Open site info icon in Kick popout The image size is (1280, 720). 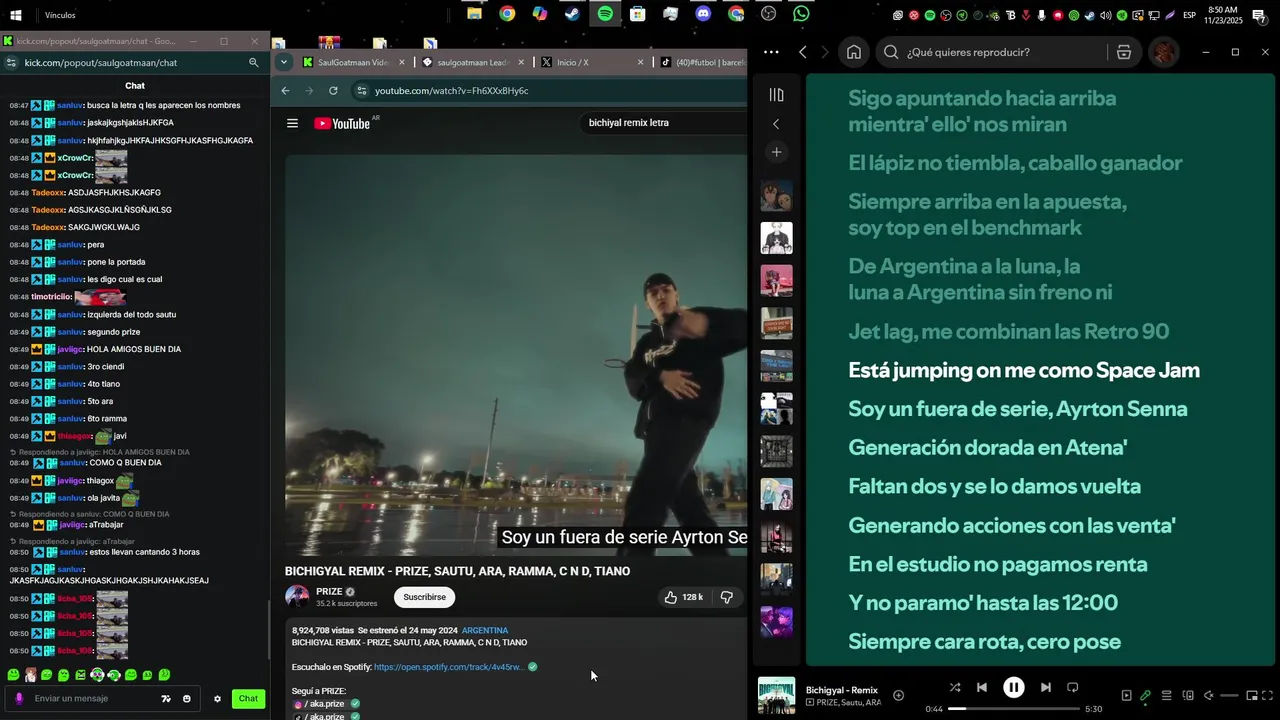click(x=11, y=62)
